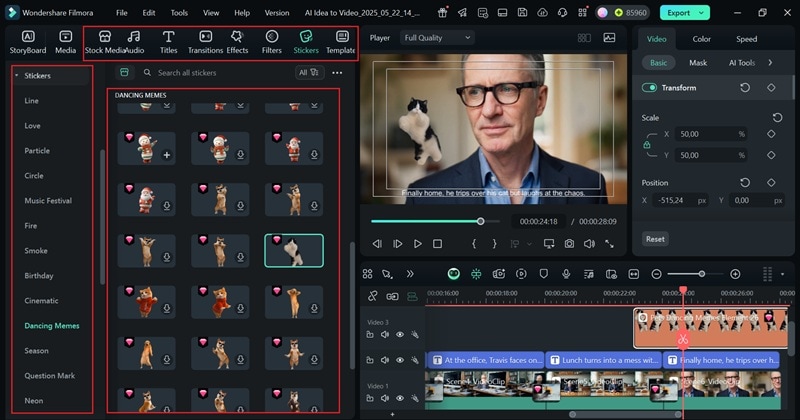Toggle the eye icon on the titles track
Viewport: 800px width, 420px height.
tap(400, 360)
